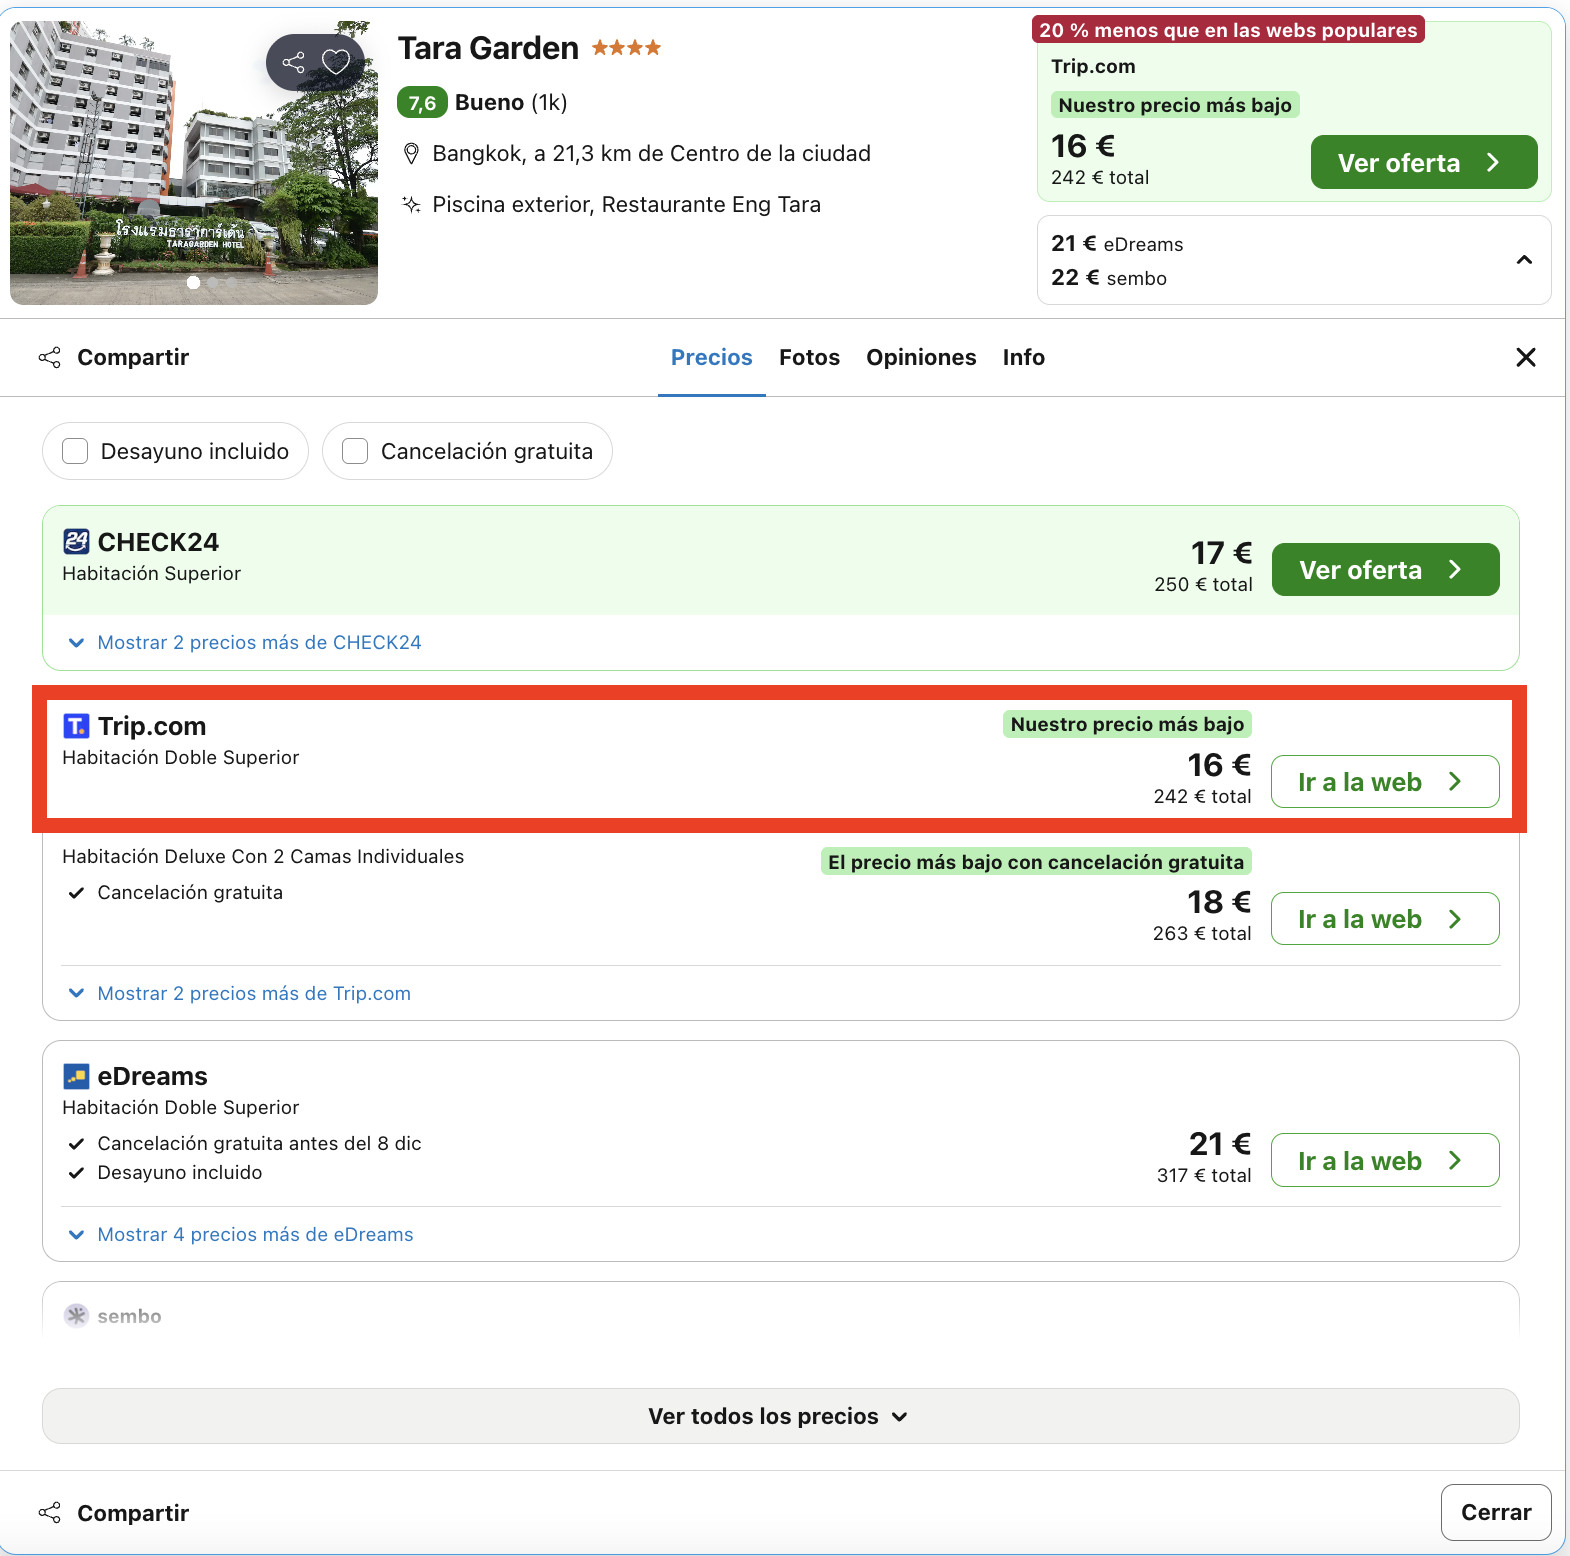Click Ir a la web for eDreams 21 €
1570x1556 pixels.
point(1385,1160)
